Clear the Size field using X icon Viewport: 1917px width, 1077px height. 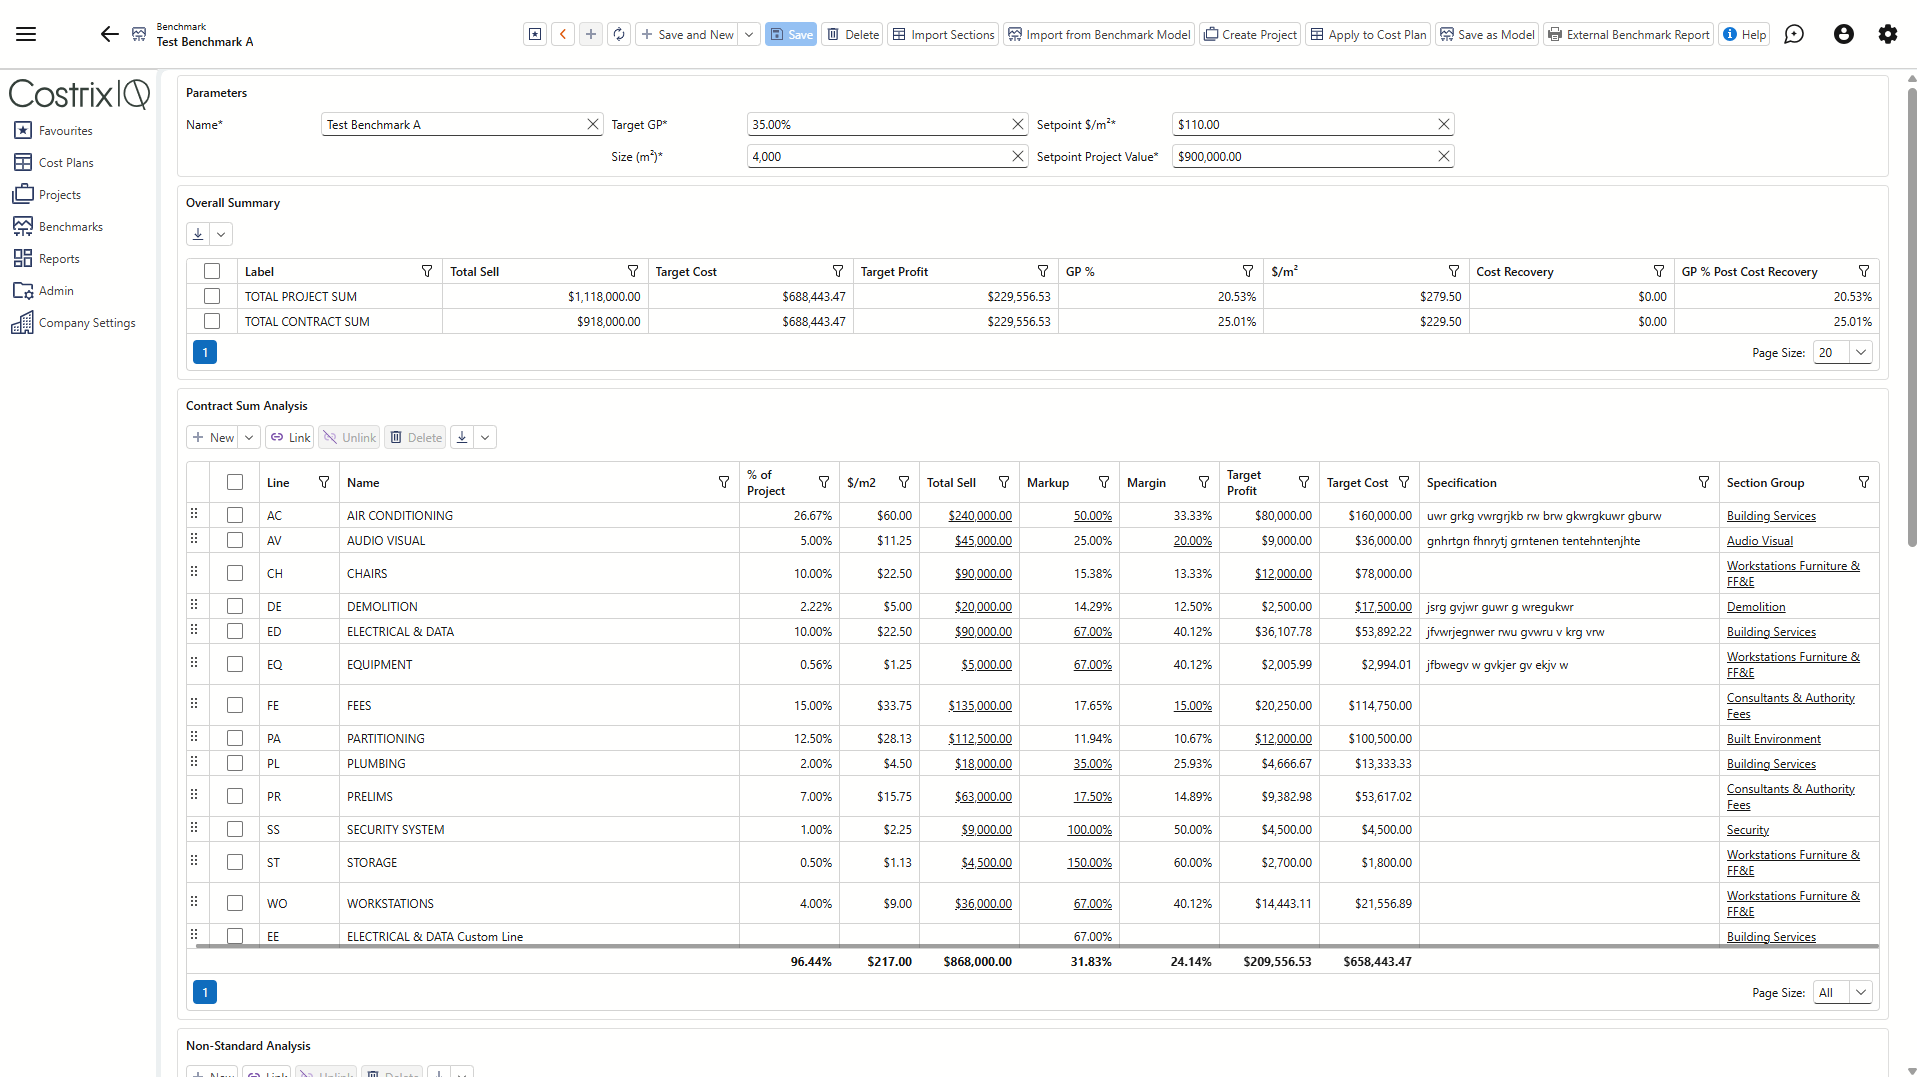(x=1018, y=156)
